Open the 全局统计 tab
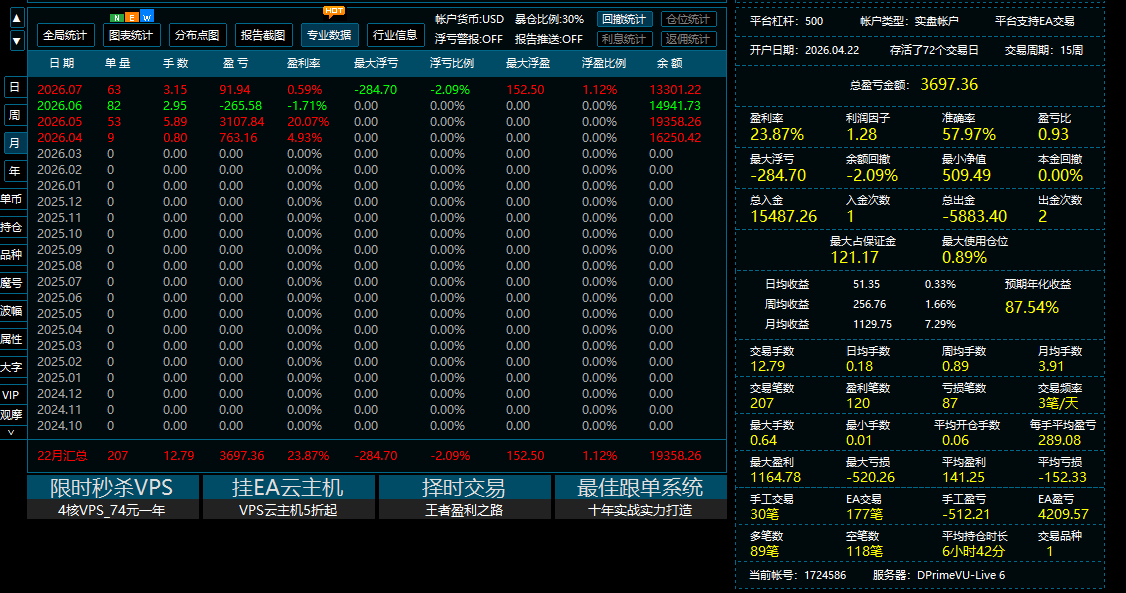Image resolution: width=1126 pixels, height=593 pixels. pyautogui.click(x=65, y=35)
